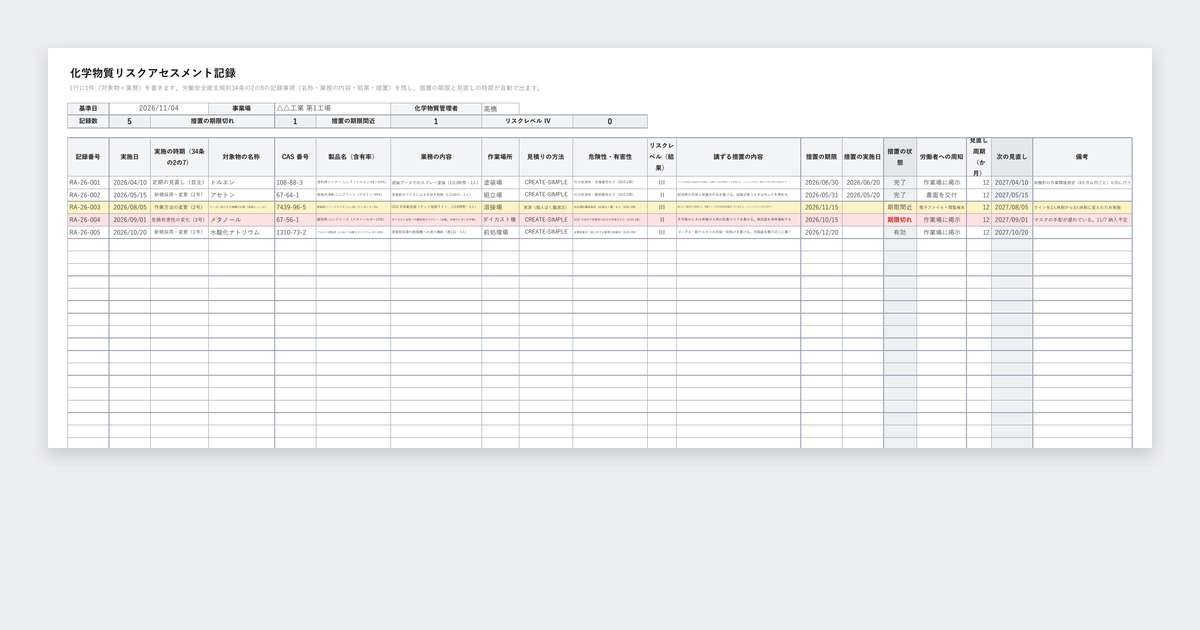Select record number RA-26-002
Viewport: 1200px width, 630px height.
pyautogui.click(x=88, y=195)
